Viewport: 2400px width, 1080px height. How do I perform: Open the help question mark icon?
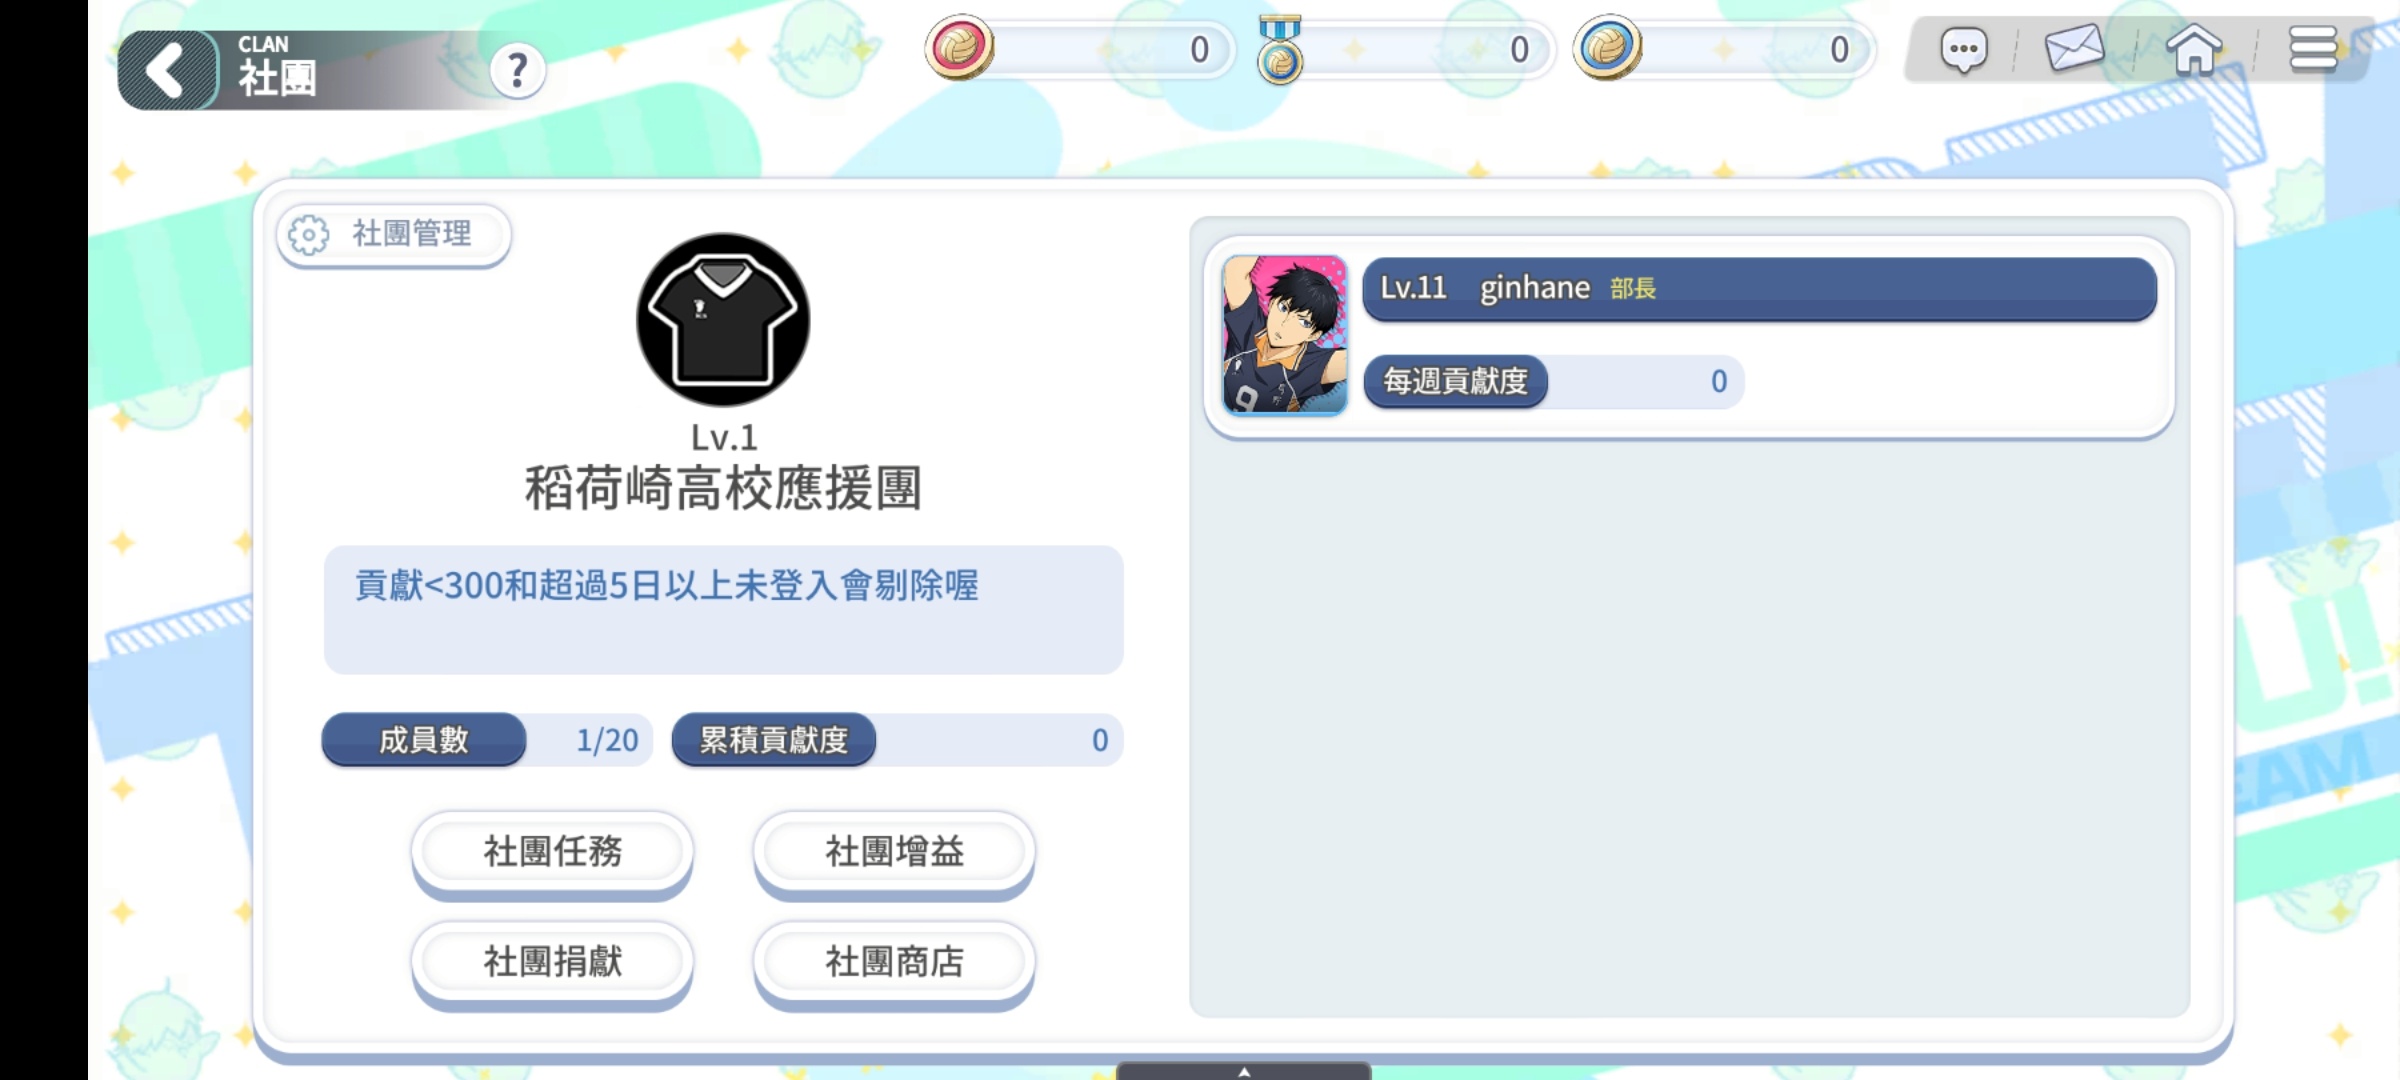tap(517, 70)
